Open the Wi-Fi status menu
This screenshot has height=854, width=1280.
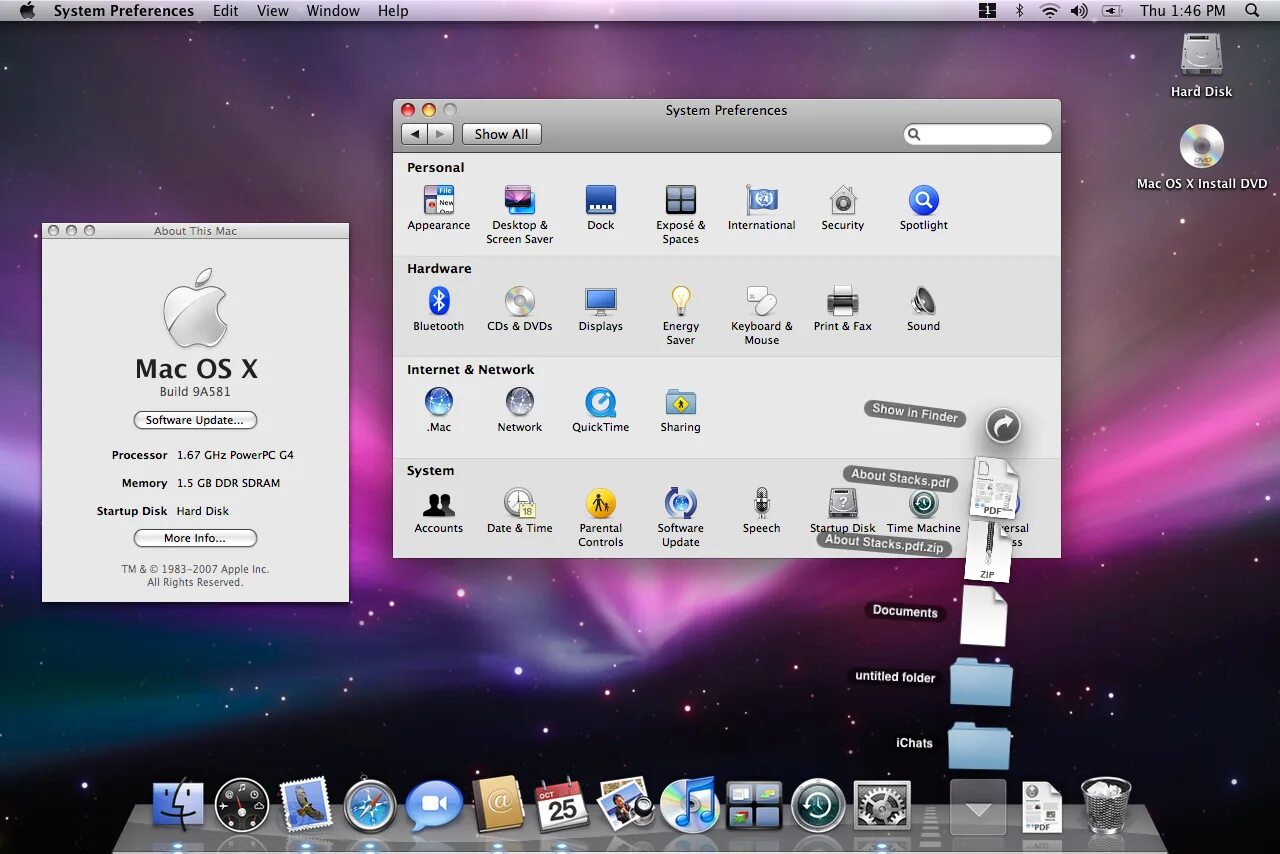pyautogui.click(x=1049, y=11)
